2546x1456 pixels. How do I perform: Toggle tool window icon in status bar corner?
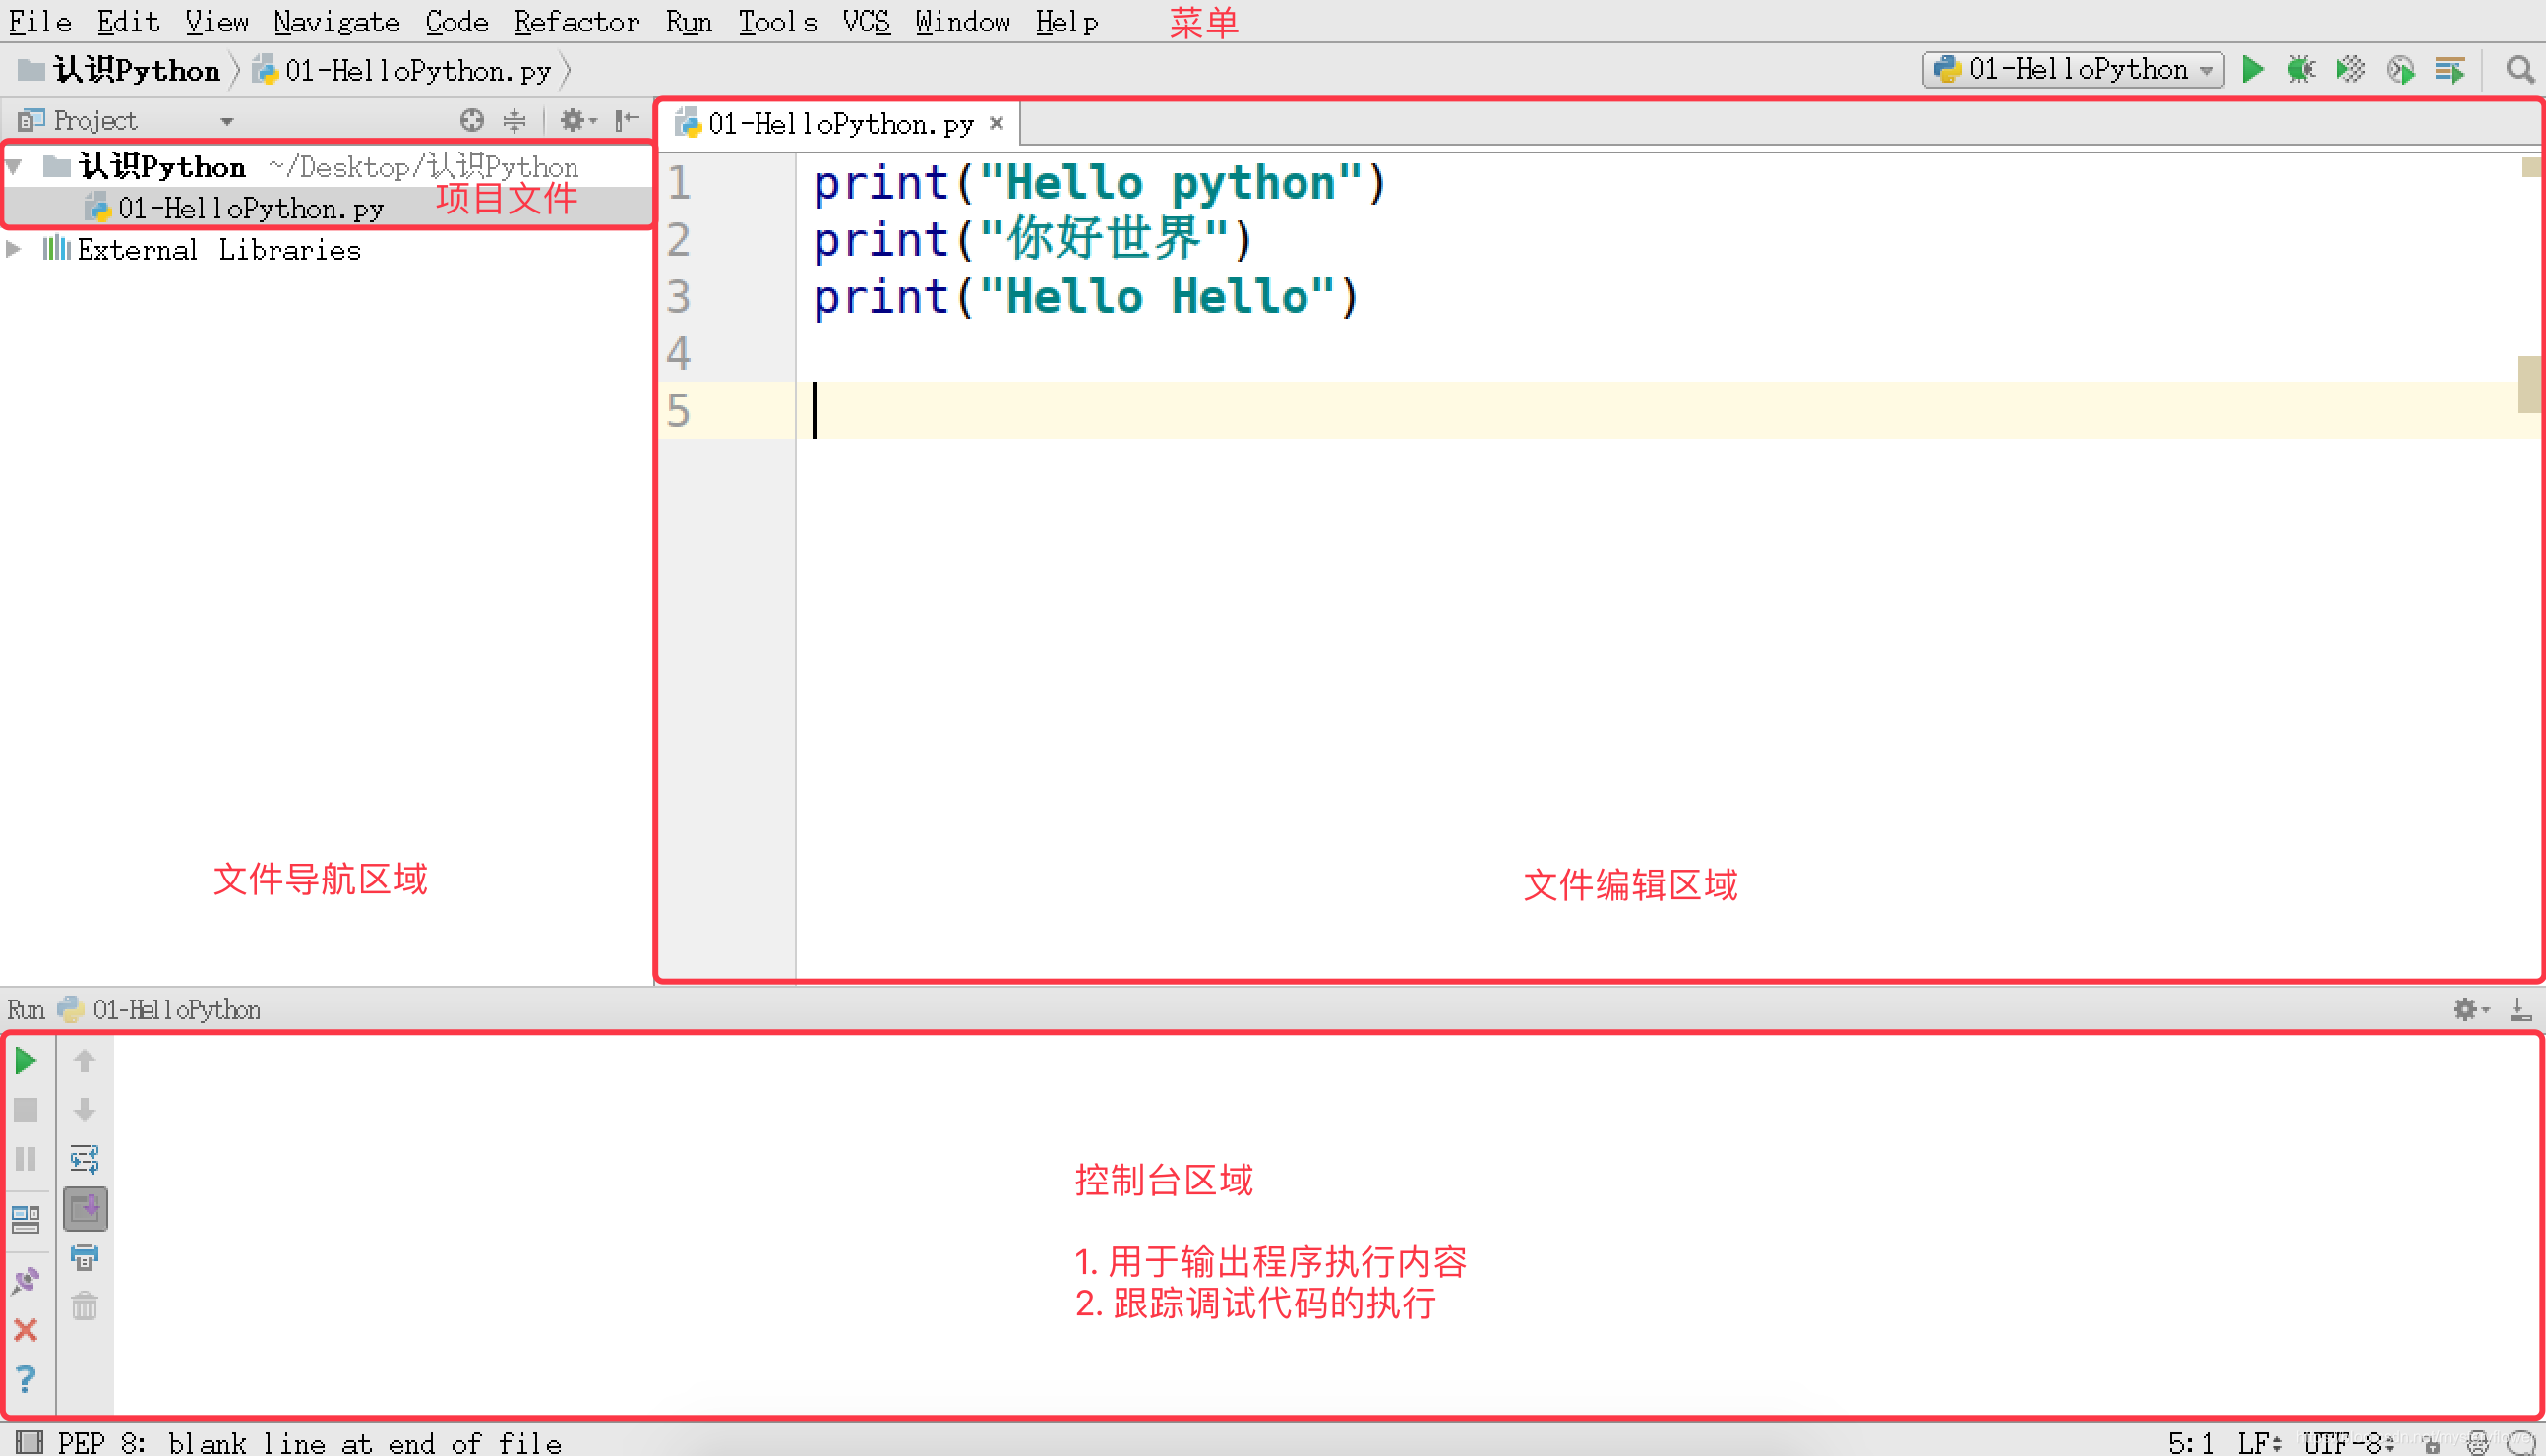(x=30, y=1441)
